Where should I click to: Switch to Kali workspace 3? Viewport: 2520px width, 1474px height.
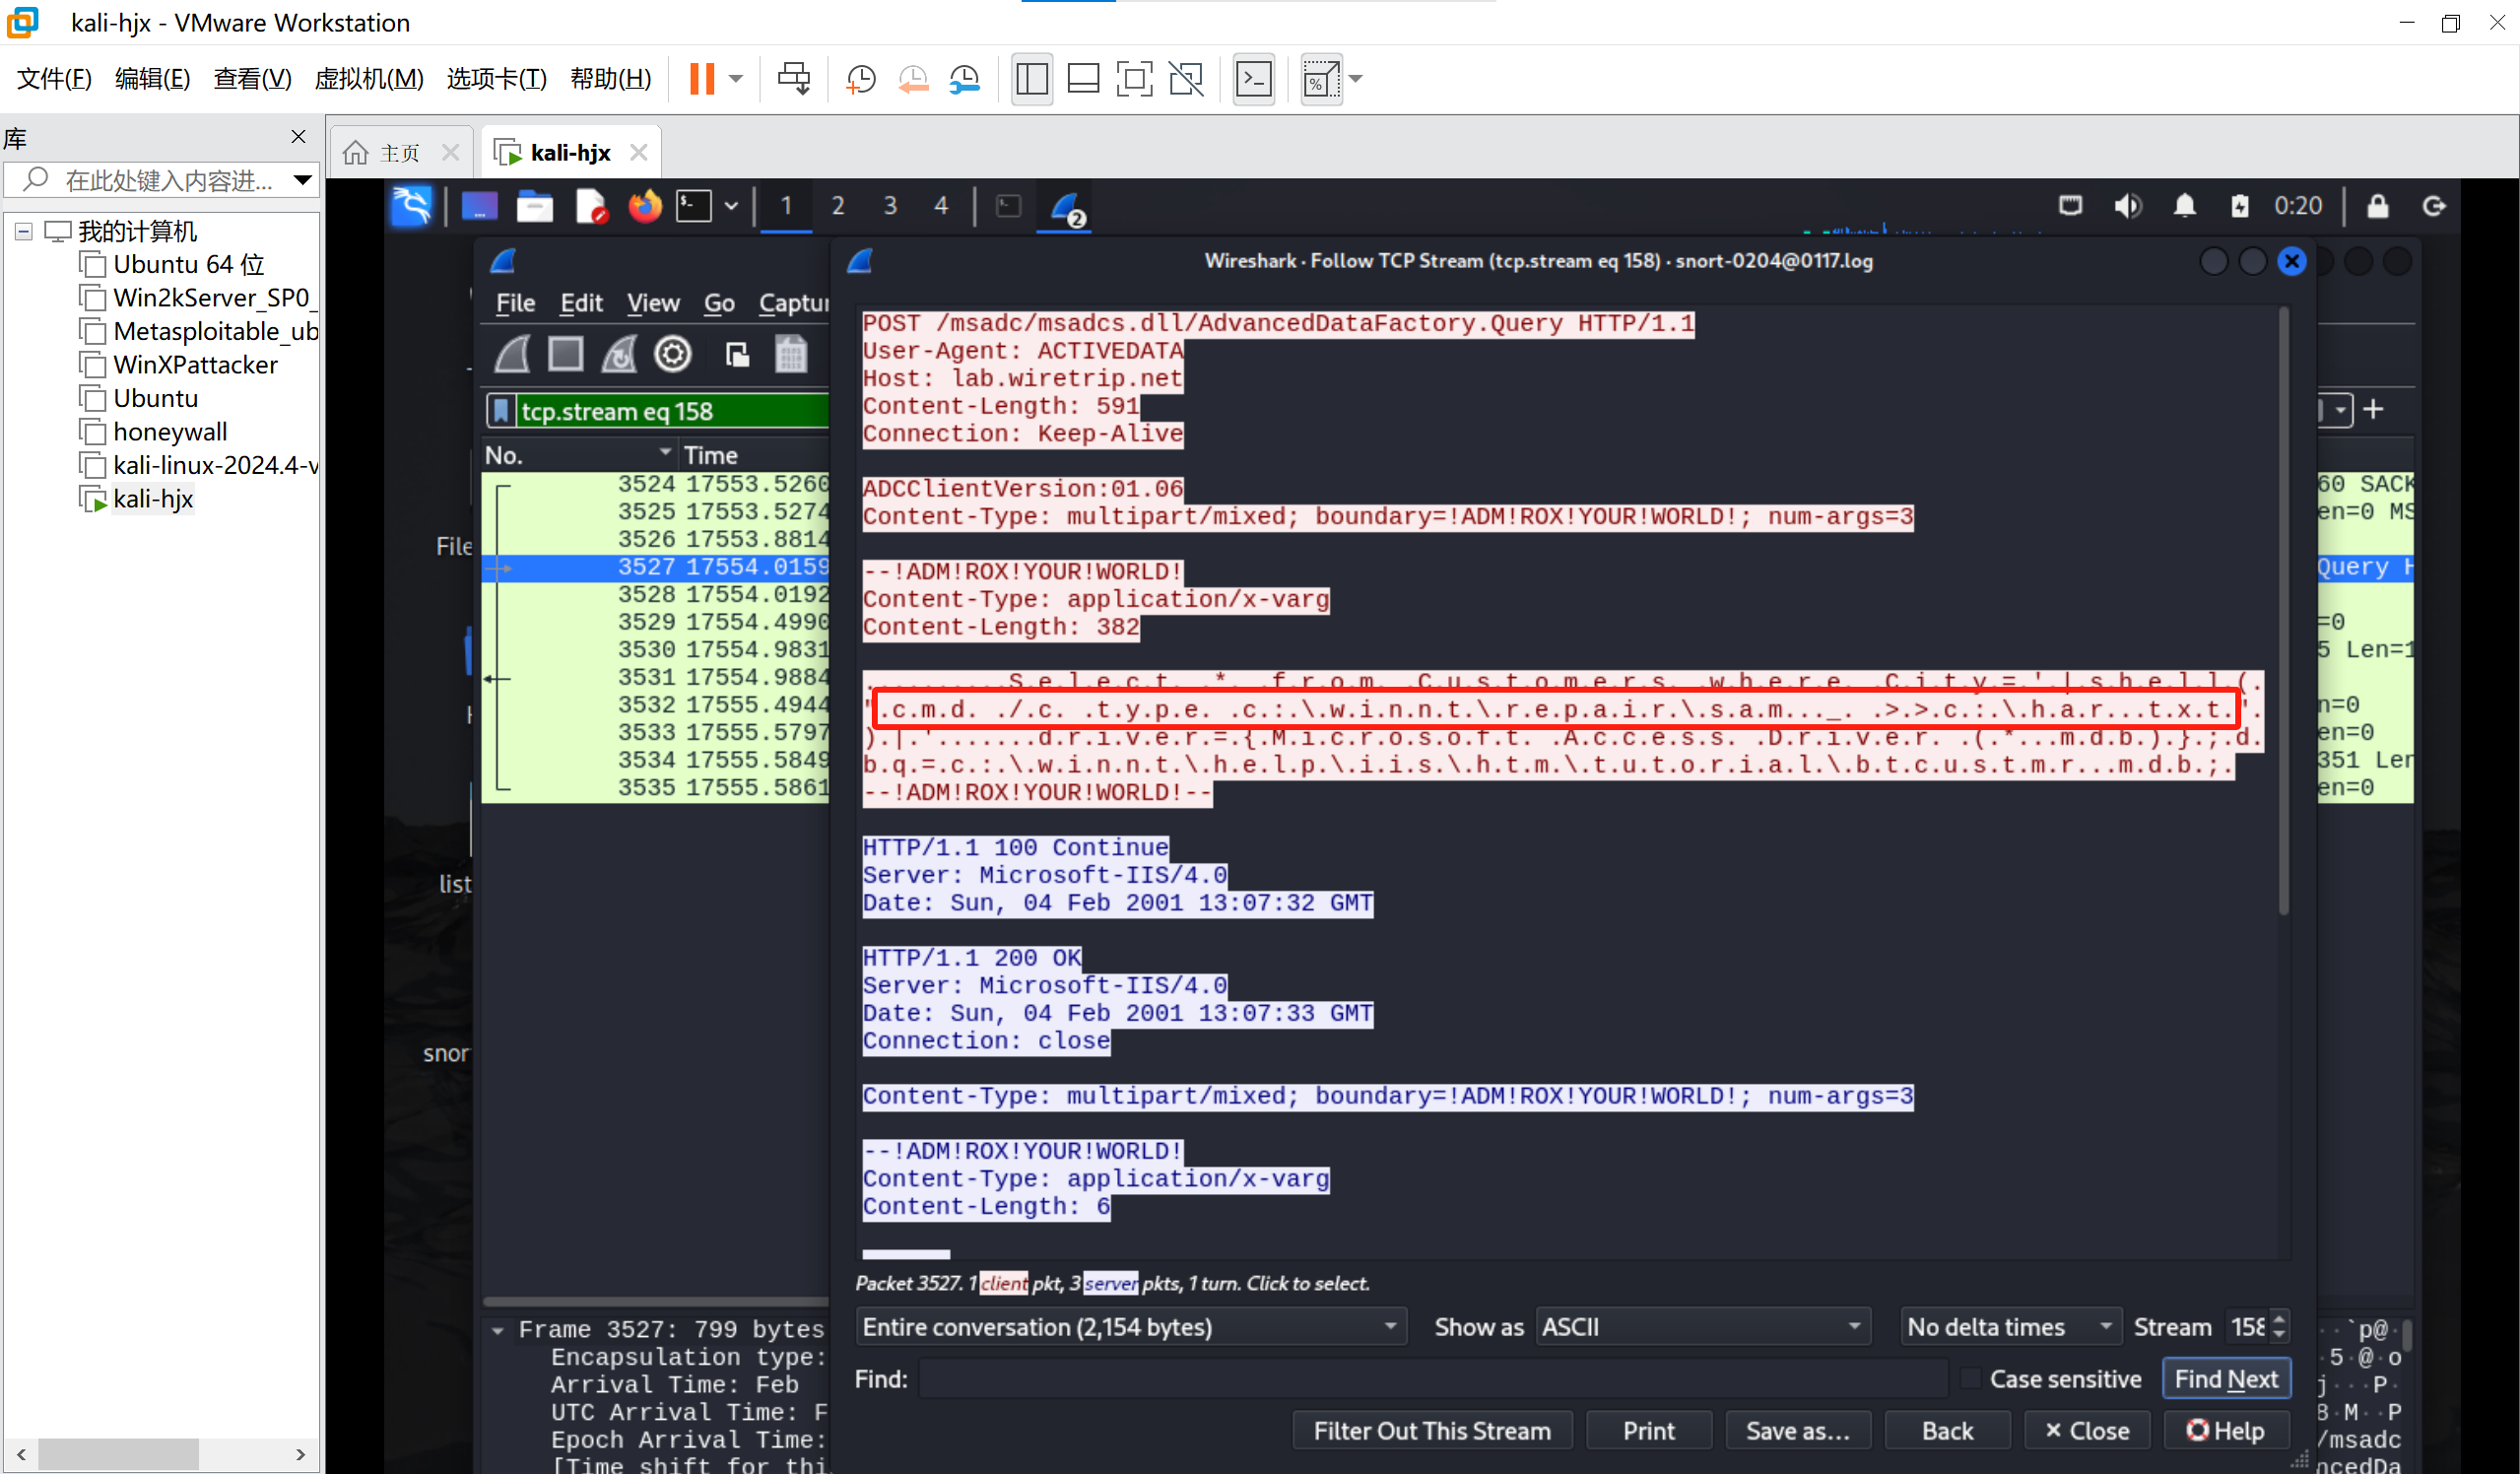pos(890,206)
